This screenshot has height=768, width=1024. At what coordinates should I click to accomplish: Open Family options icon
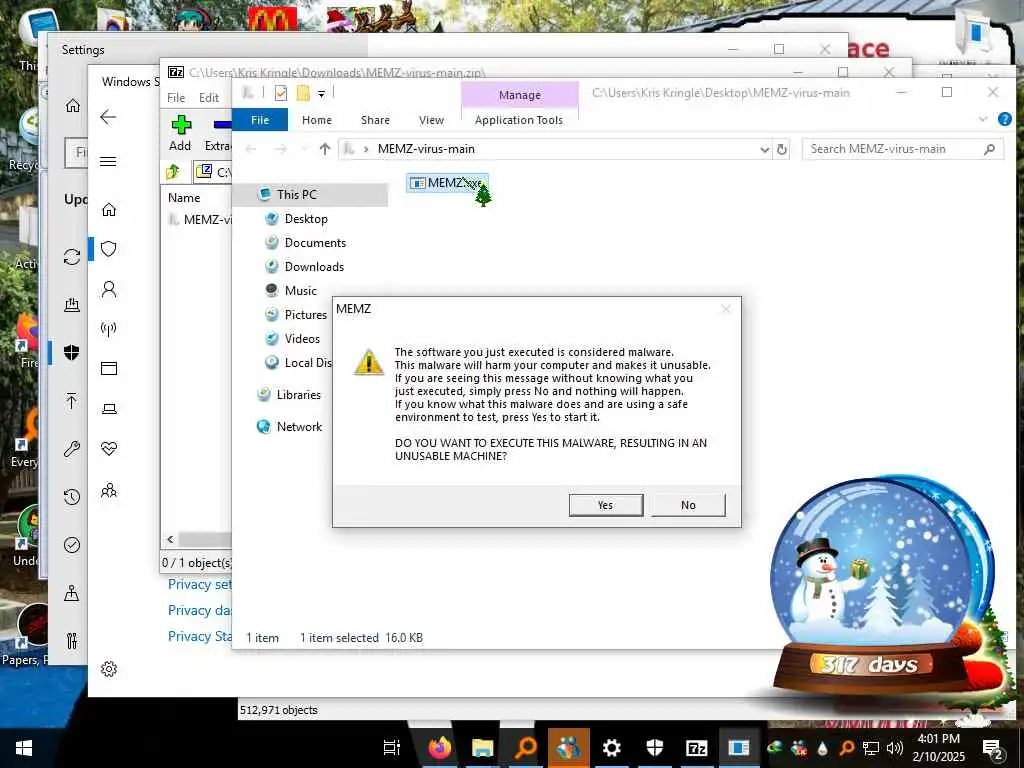tap(109, 490)
